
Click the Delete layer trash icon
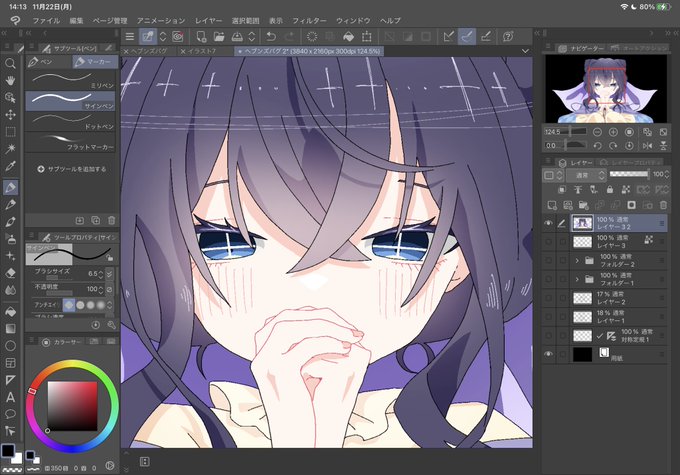pyautogui.click(x=663, y=205)
